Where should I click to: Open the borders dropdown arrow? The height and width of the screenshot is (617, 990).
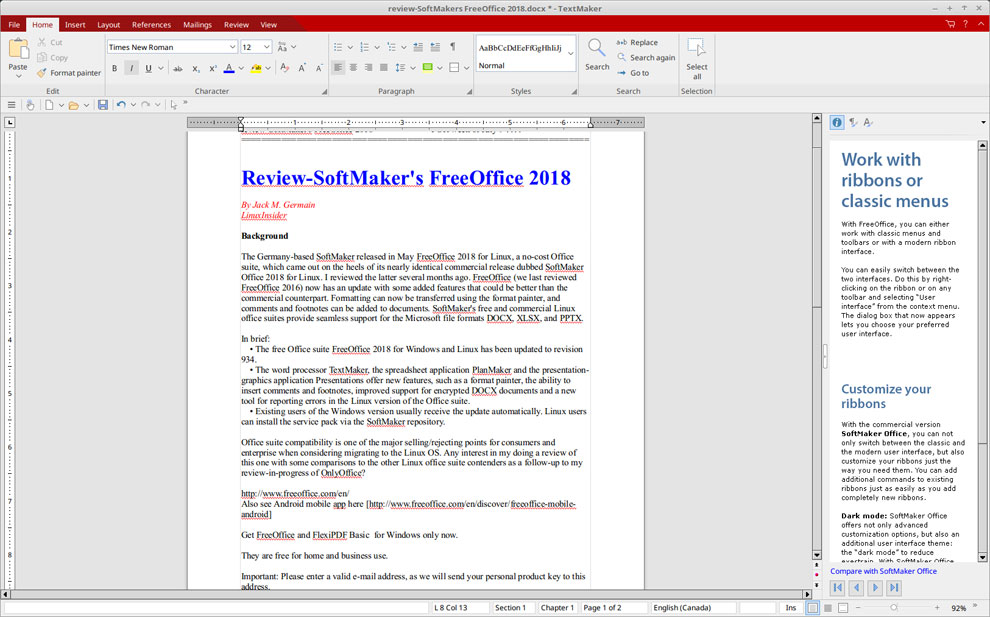[x=467, y=68]
